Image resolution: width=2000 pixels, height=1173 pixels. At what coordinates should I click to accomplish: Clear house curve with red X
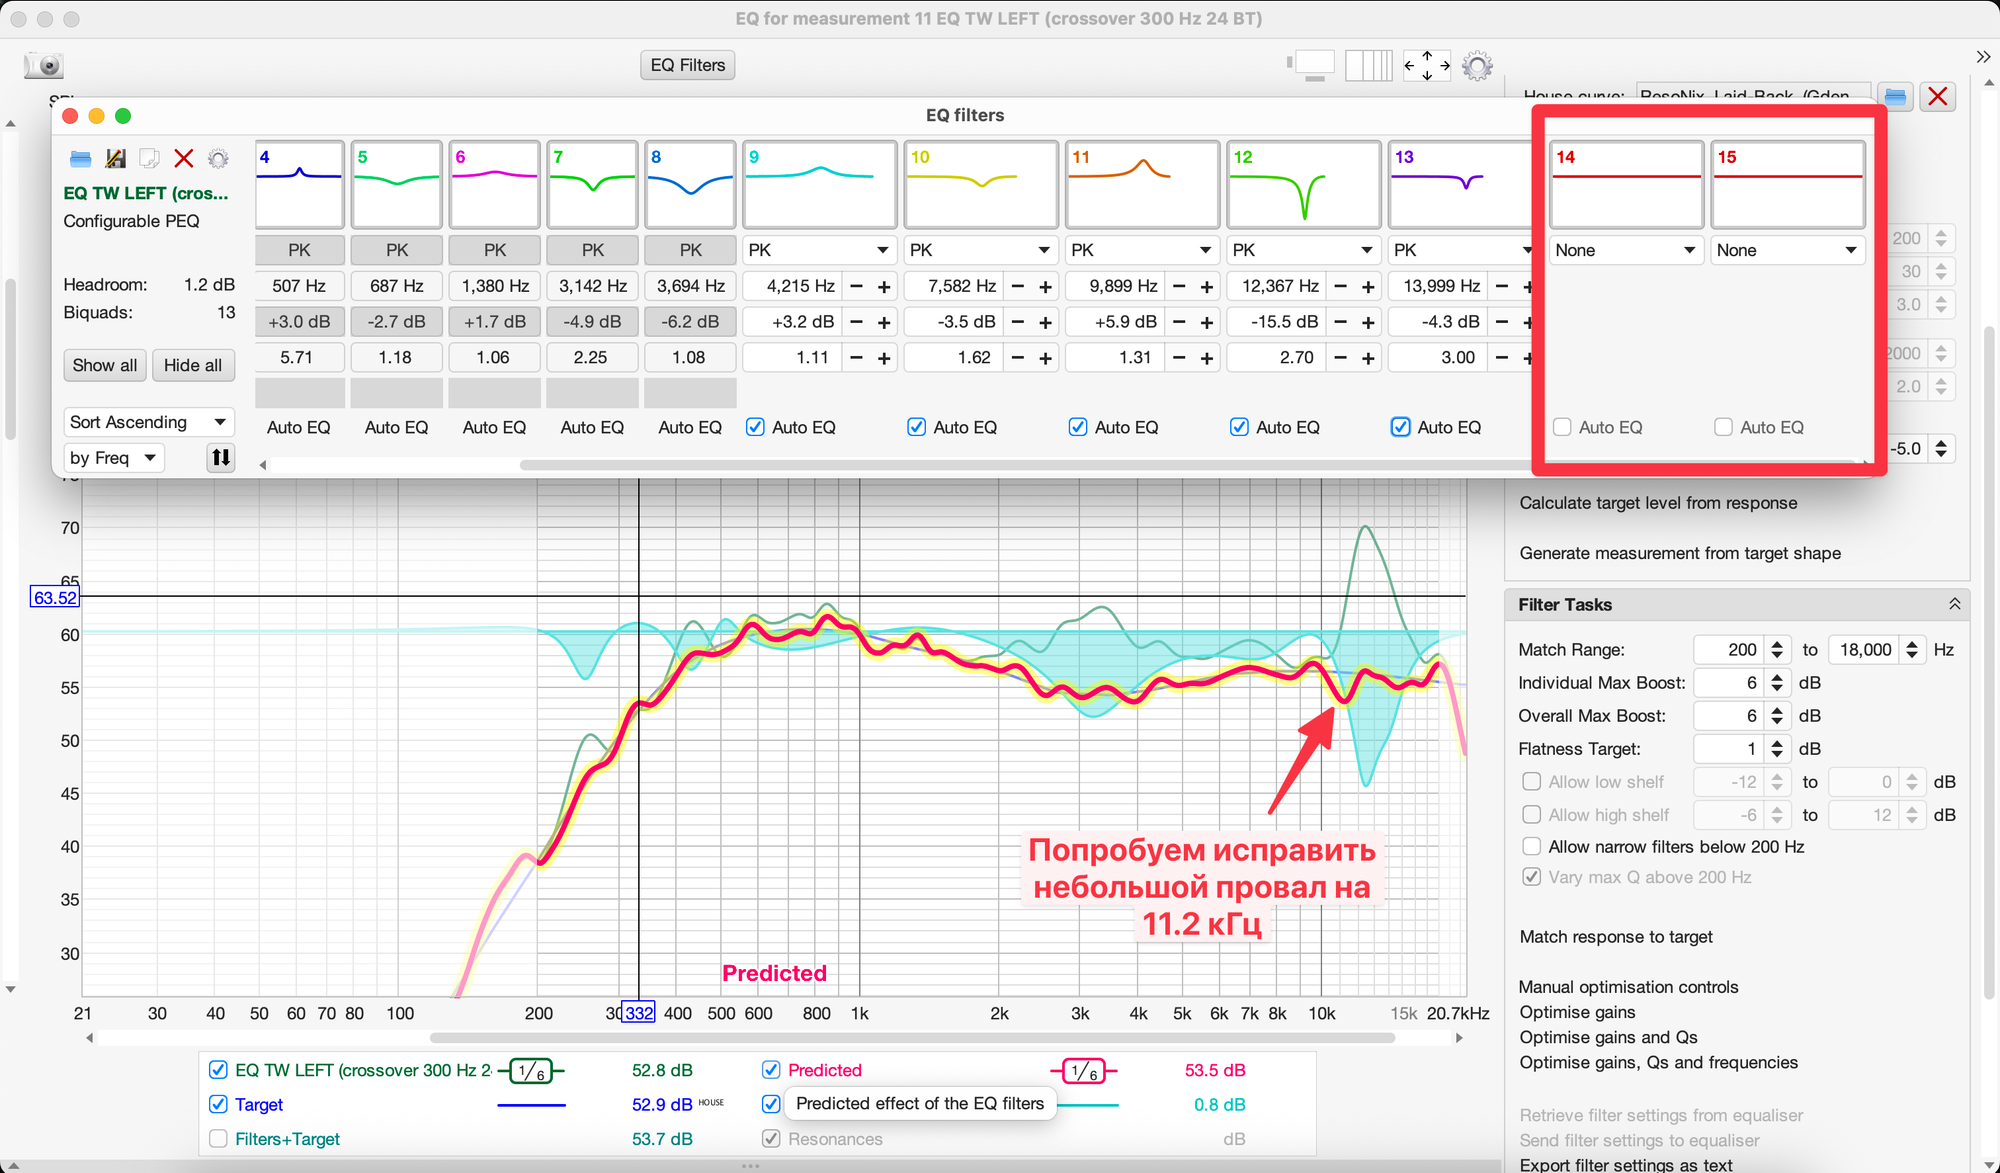(x=1937, y=97)
